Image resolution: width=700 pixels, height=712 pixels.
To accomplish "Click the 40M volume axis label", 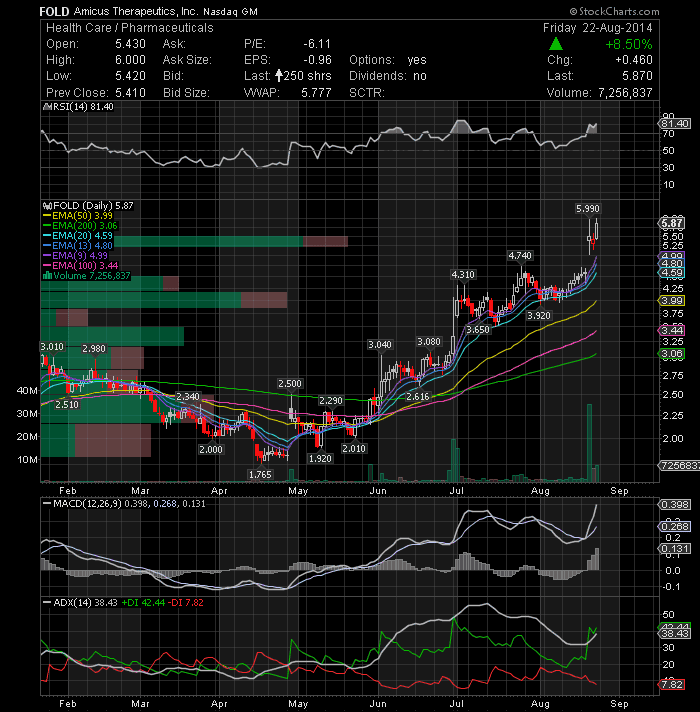I will (x=27, y=390).
